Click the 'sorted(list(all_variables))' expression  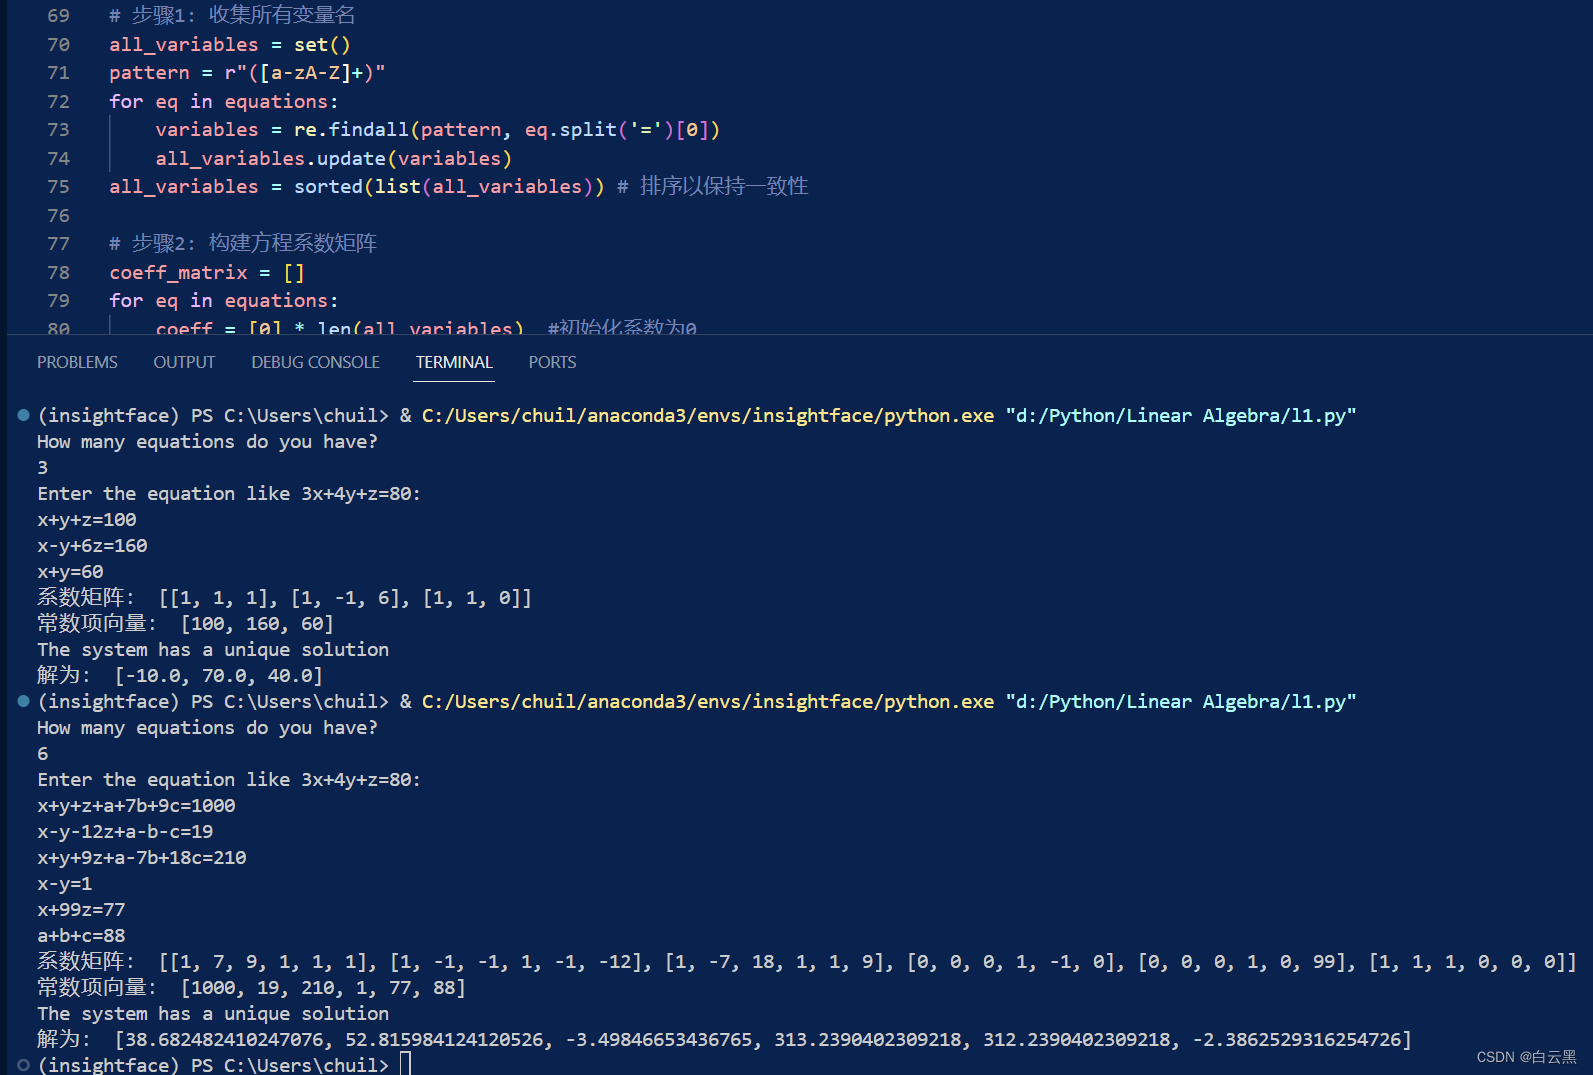click(449, 187)
